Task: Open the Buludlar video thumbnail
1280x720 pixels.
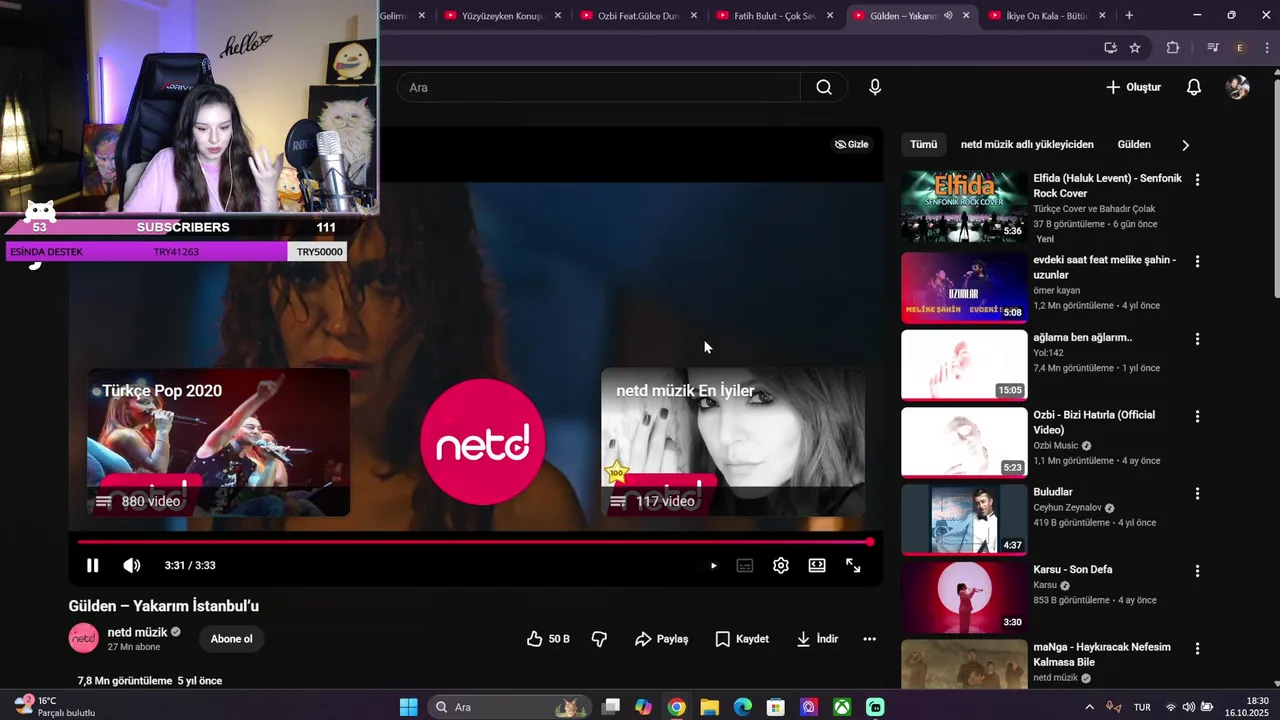Action: pos(964,519)
